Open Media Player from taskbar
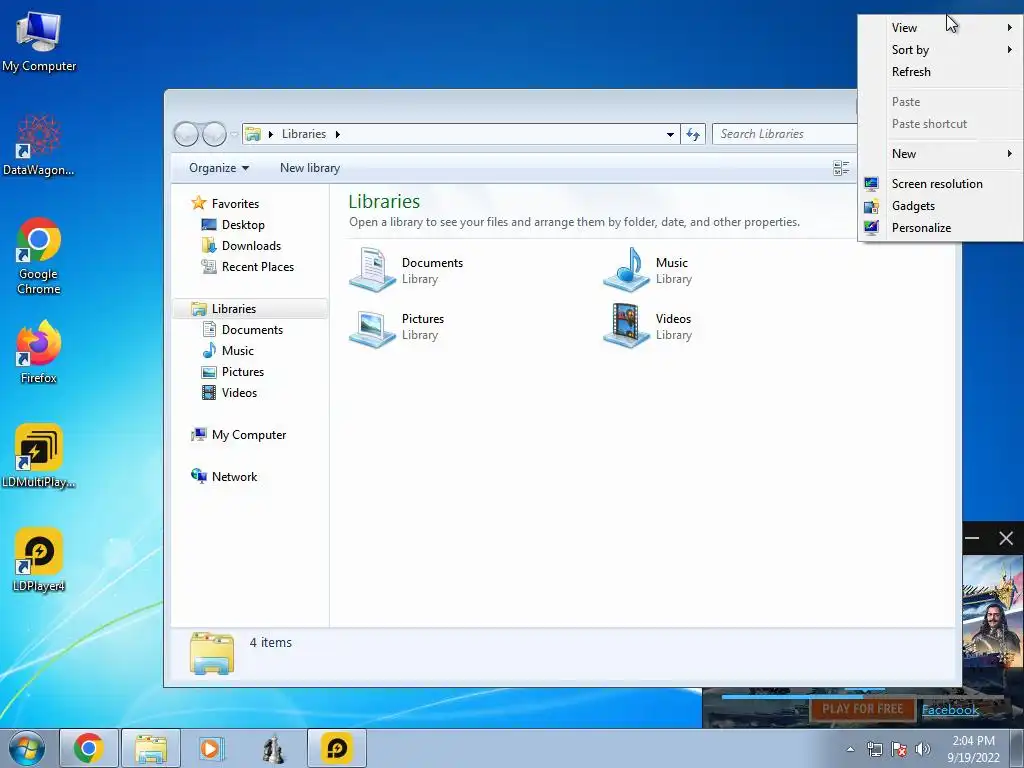 pos(211,748)
